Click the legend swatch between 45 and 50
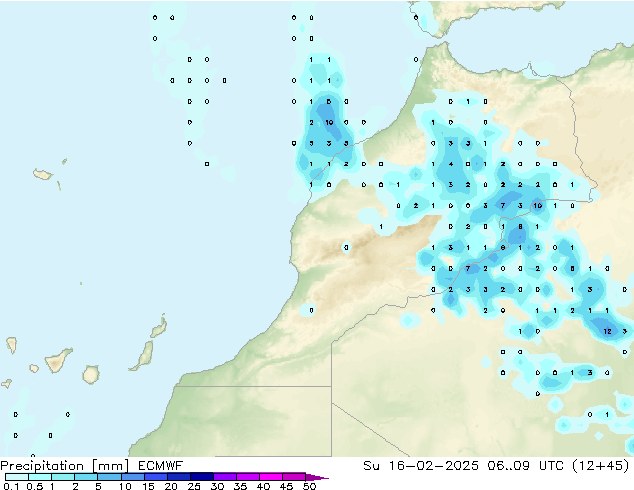Screen dimensions: 634x490 tap(294, 477)
